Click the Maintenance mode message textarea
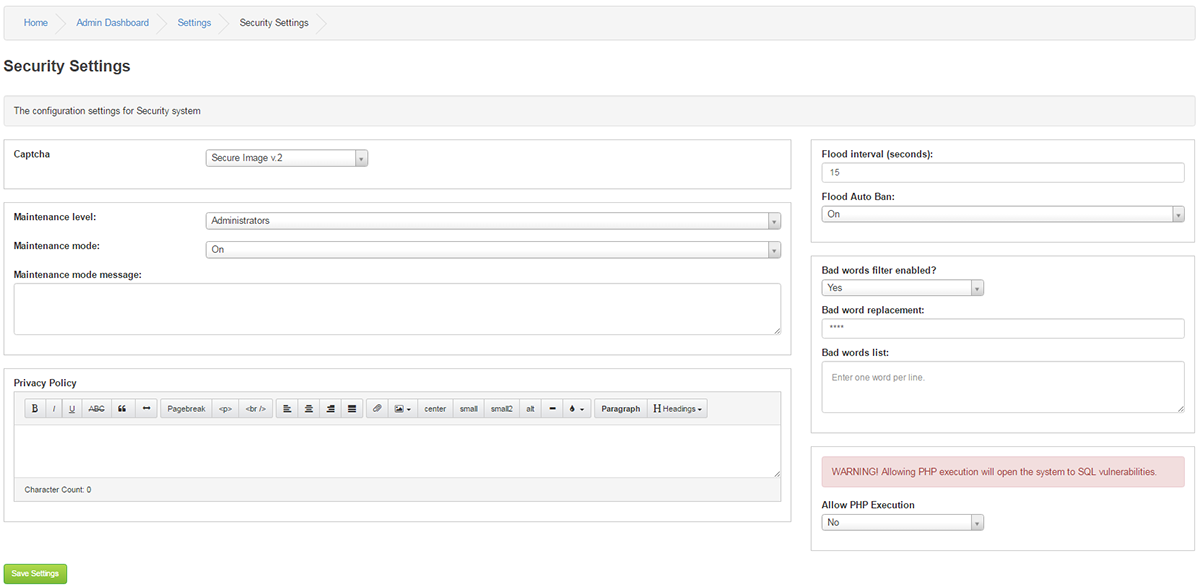This screenshot has height=587, width=1200. pos(397,309)
